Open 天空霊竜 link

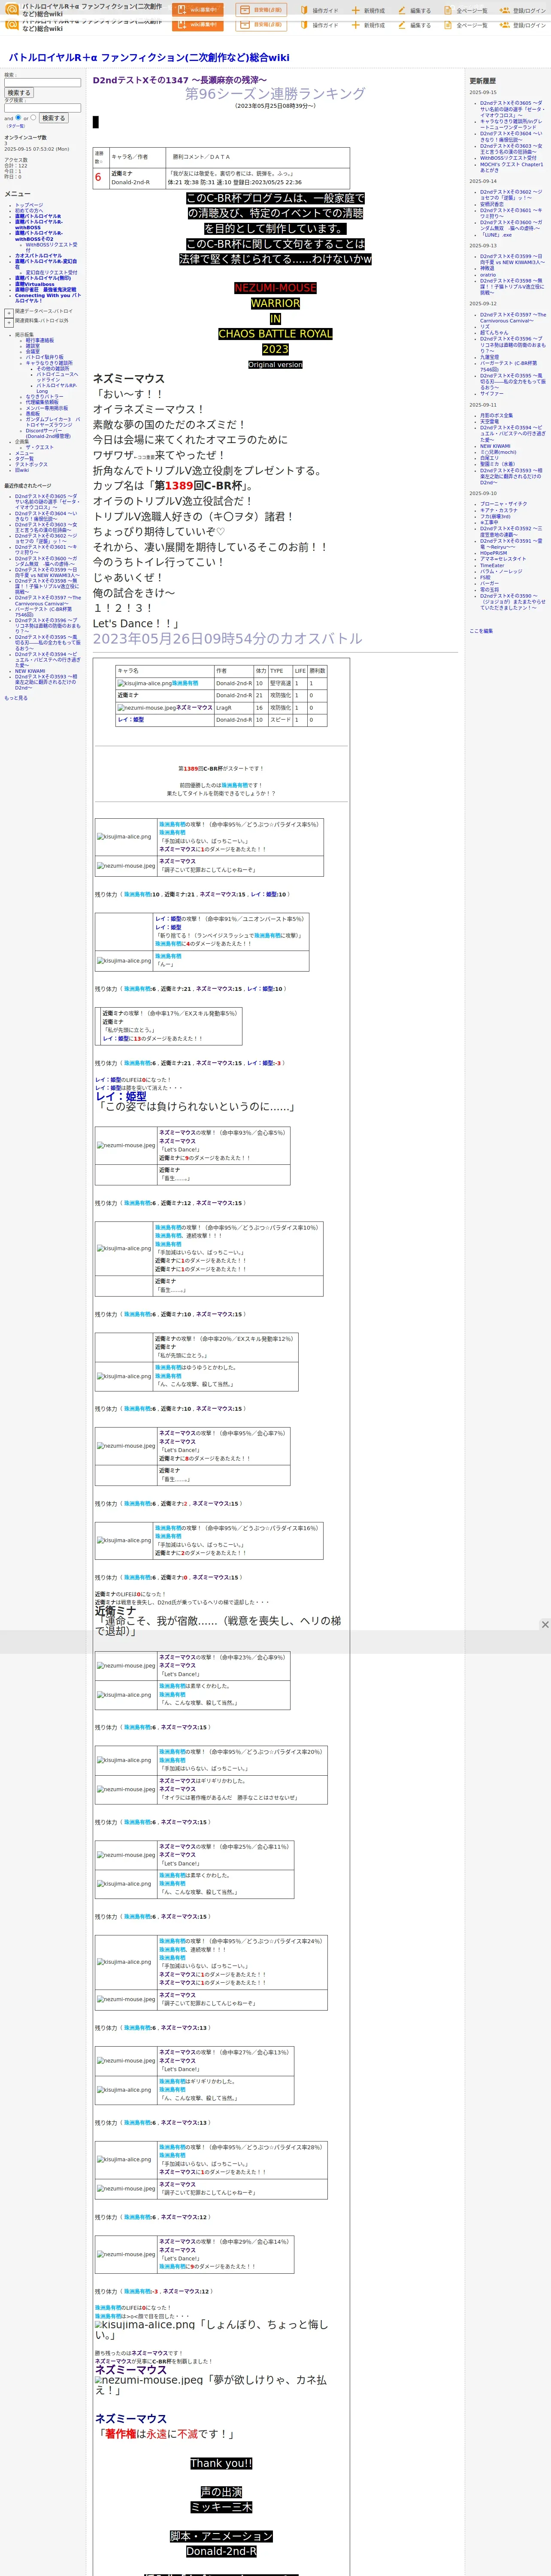click(489, 421)
